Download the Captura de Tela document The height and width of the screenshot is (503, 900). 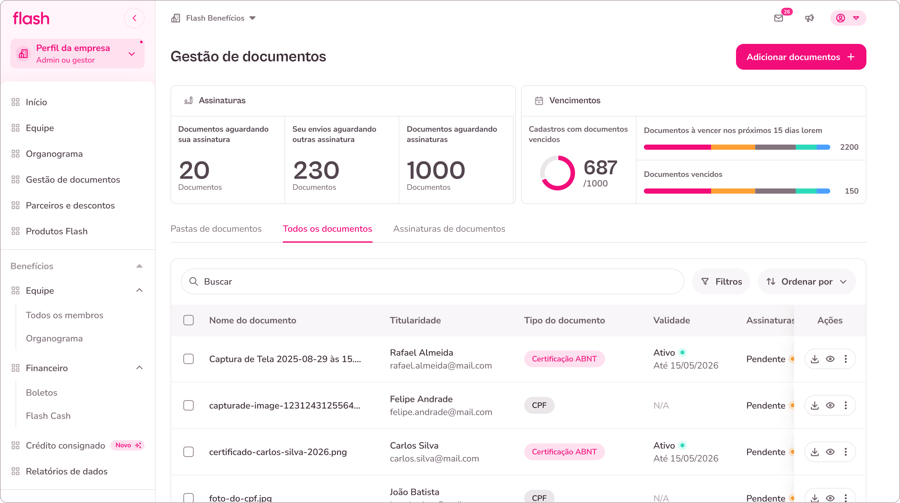click(x=815, y=359)
